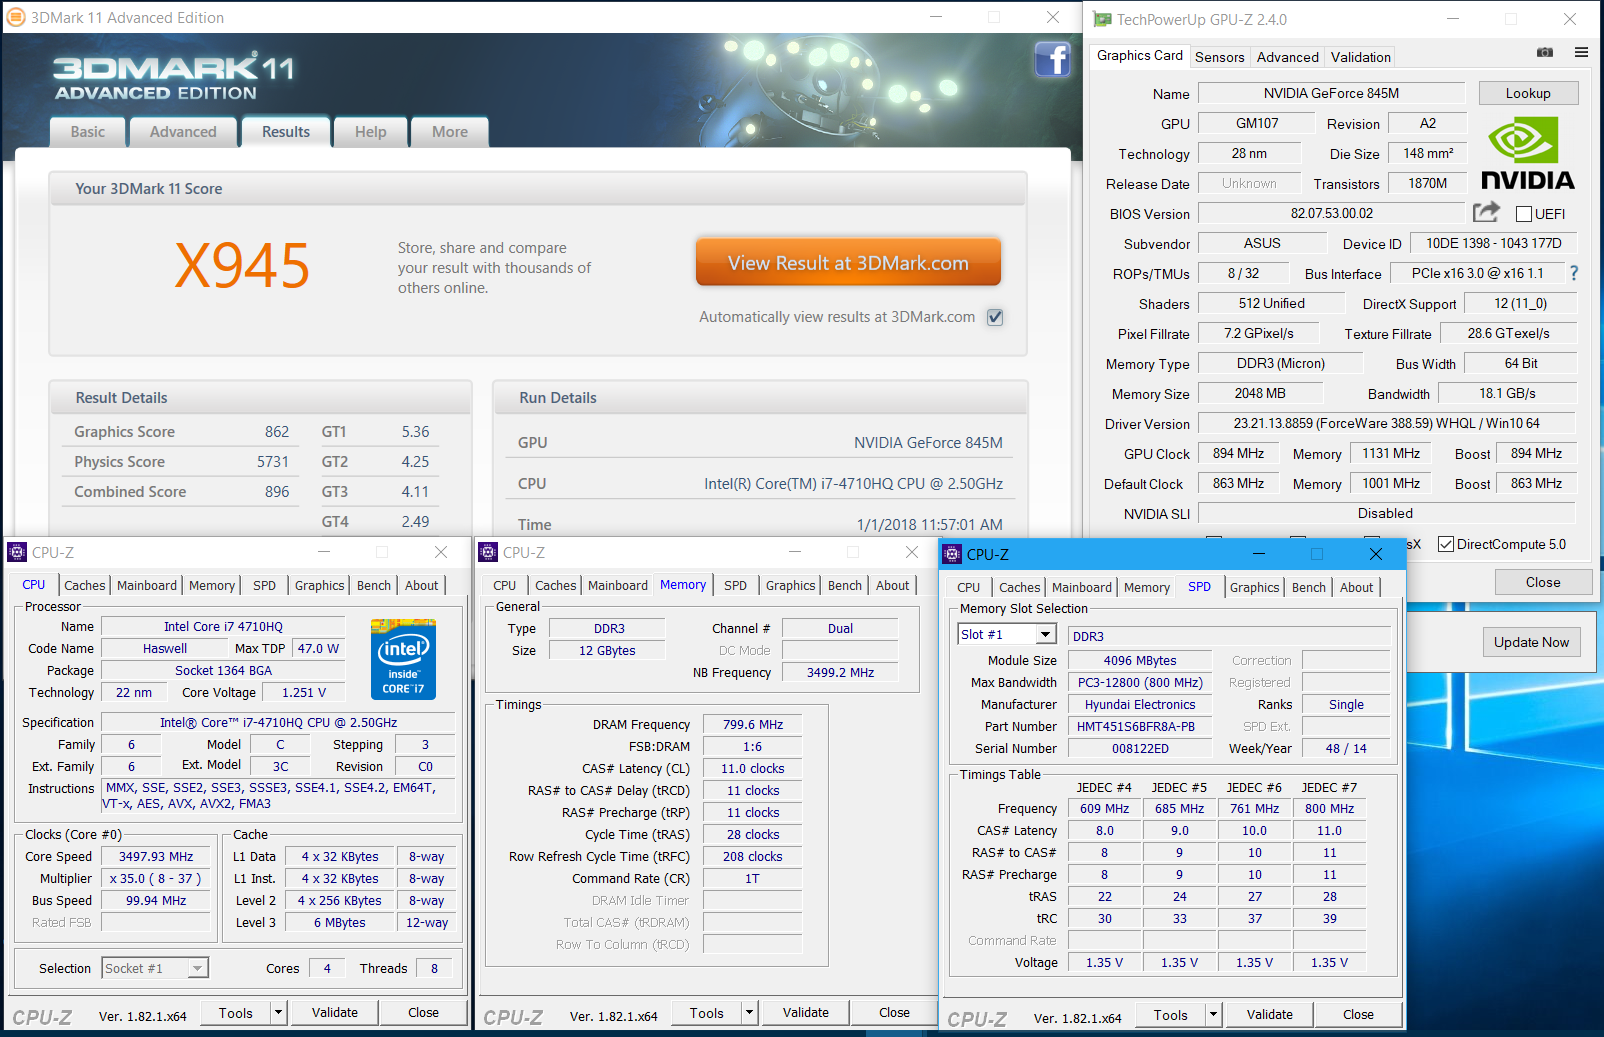Click the CAS# Latency 11.0 clocks value

753,769
